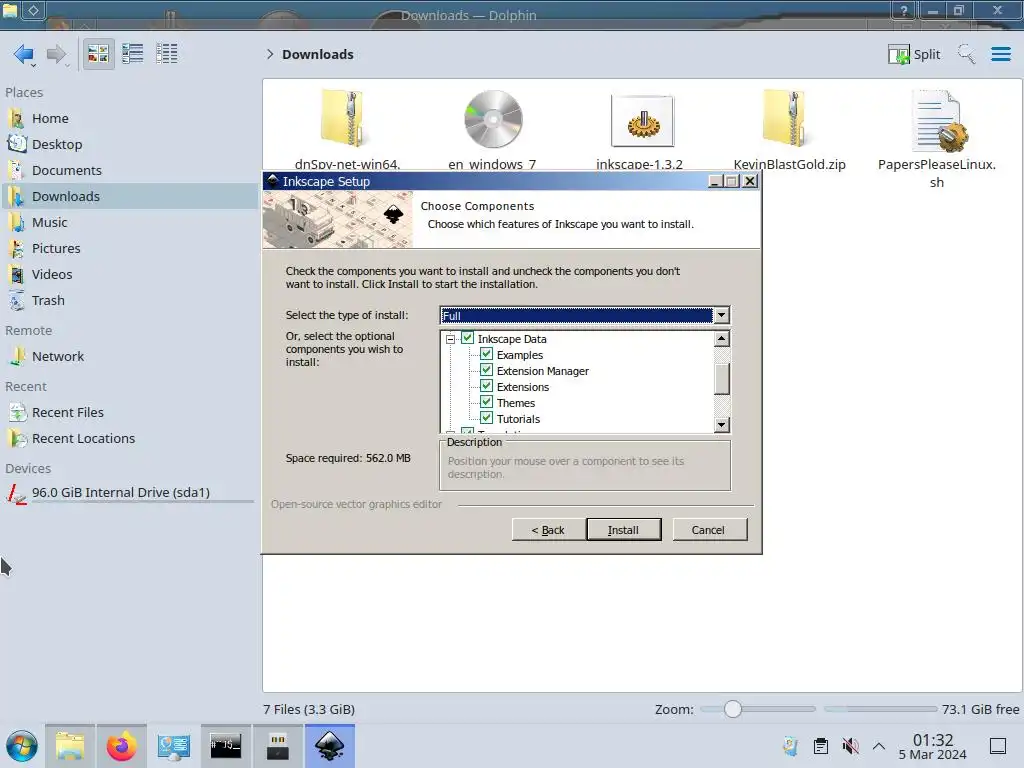Open Network in the Remote section
The height and width of the screenshot is (768, 1024).
129,357
